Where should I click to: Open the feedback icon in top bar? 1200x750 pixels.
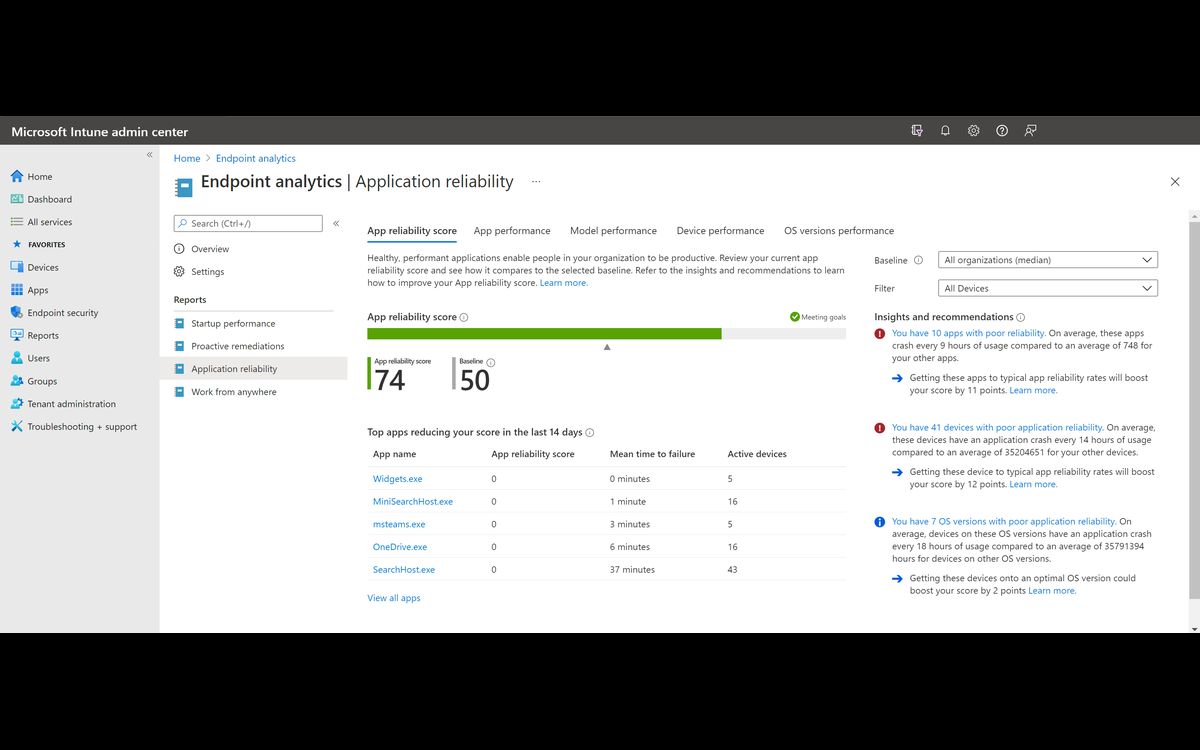click(1031, 131)
